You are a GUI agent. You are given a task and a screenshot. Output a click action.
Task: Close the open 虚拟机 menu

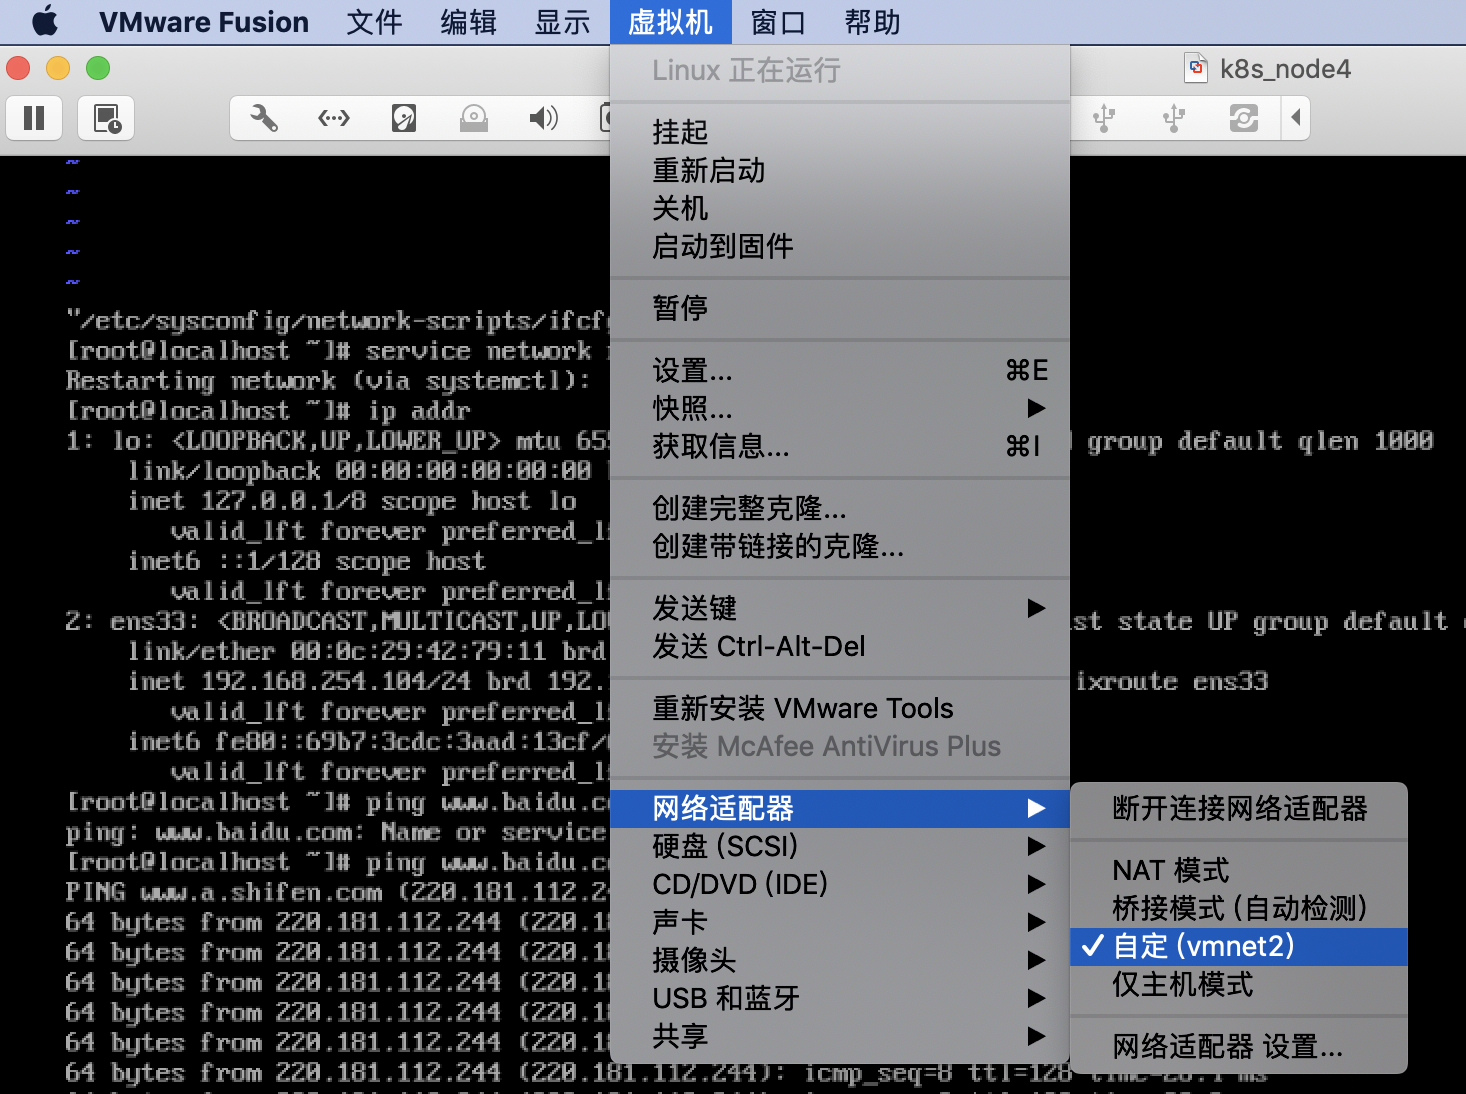[x=670, y=22]
